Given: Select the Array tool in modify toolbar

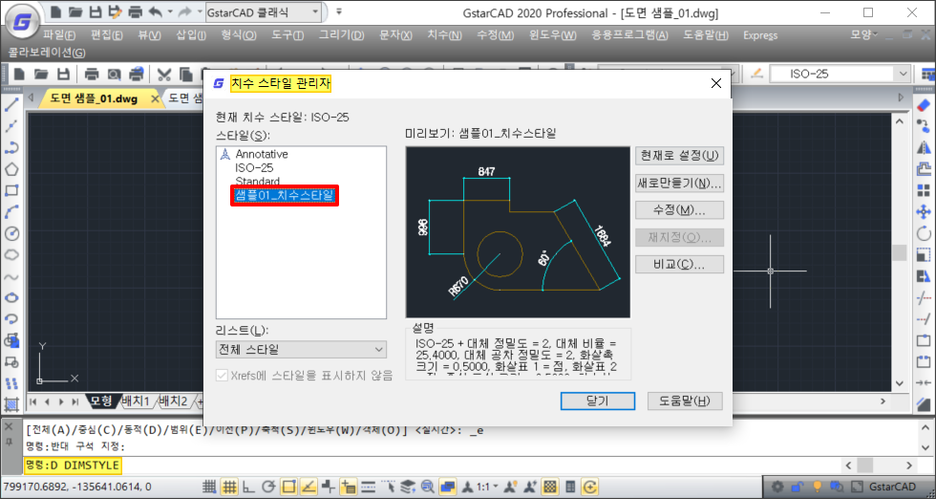Looking at the screenshot, I should [923, 191].
